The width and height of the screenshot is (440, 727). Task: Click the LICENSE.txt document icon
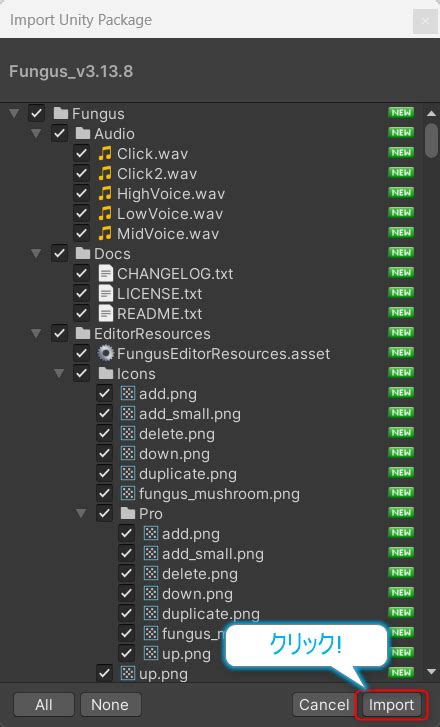[106, 293]
